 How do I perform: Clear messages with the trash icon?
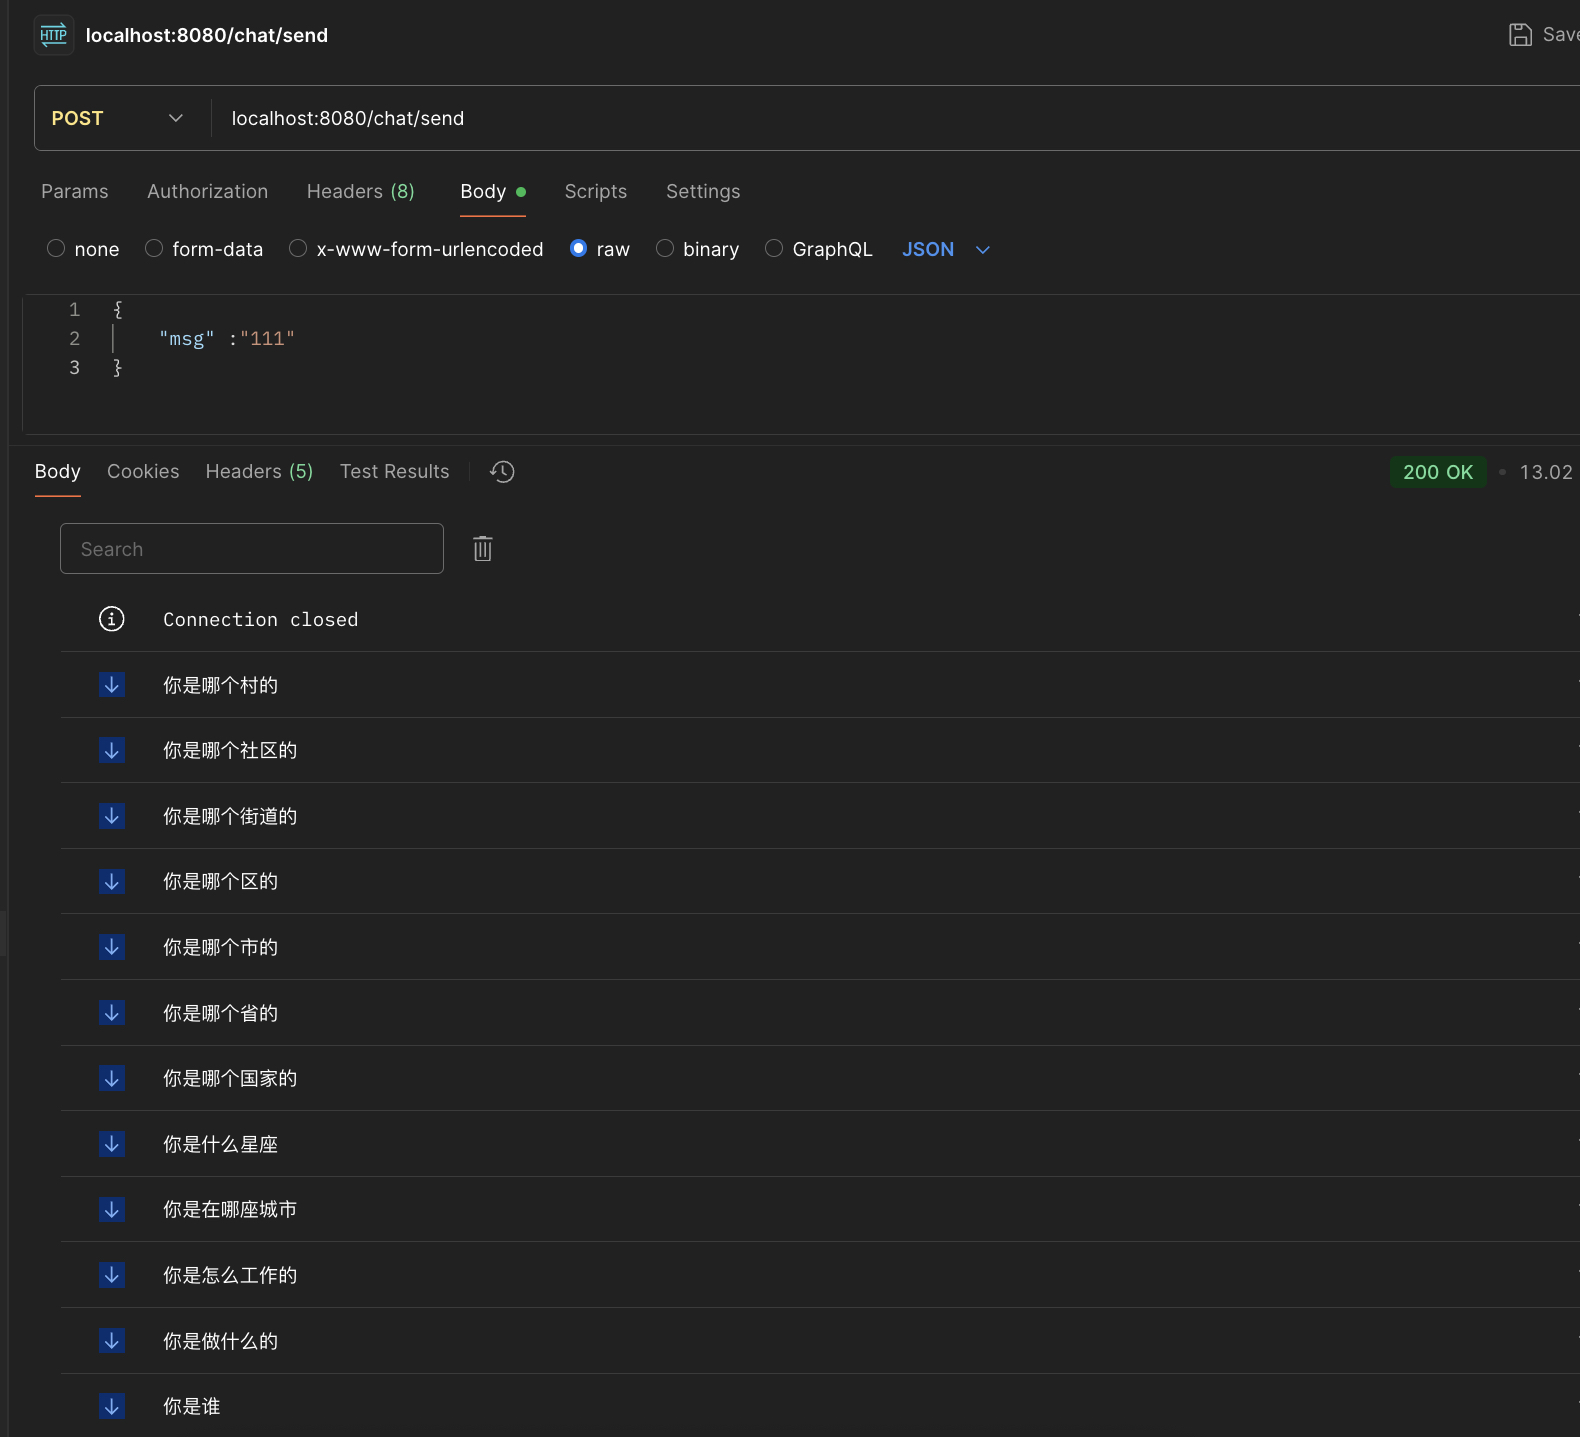pos(482,548)
